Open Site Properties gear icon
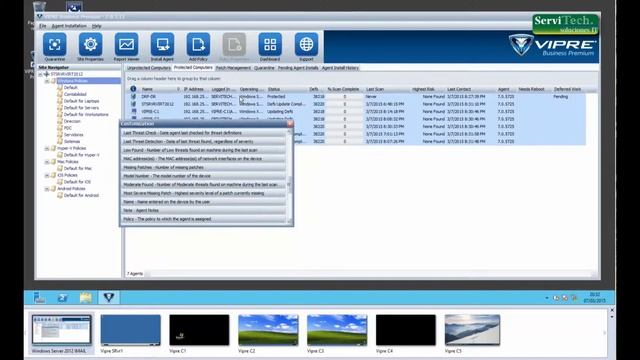Image resolution: width=640 pixels, height=360 pixels. coord(90,44)
